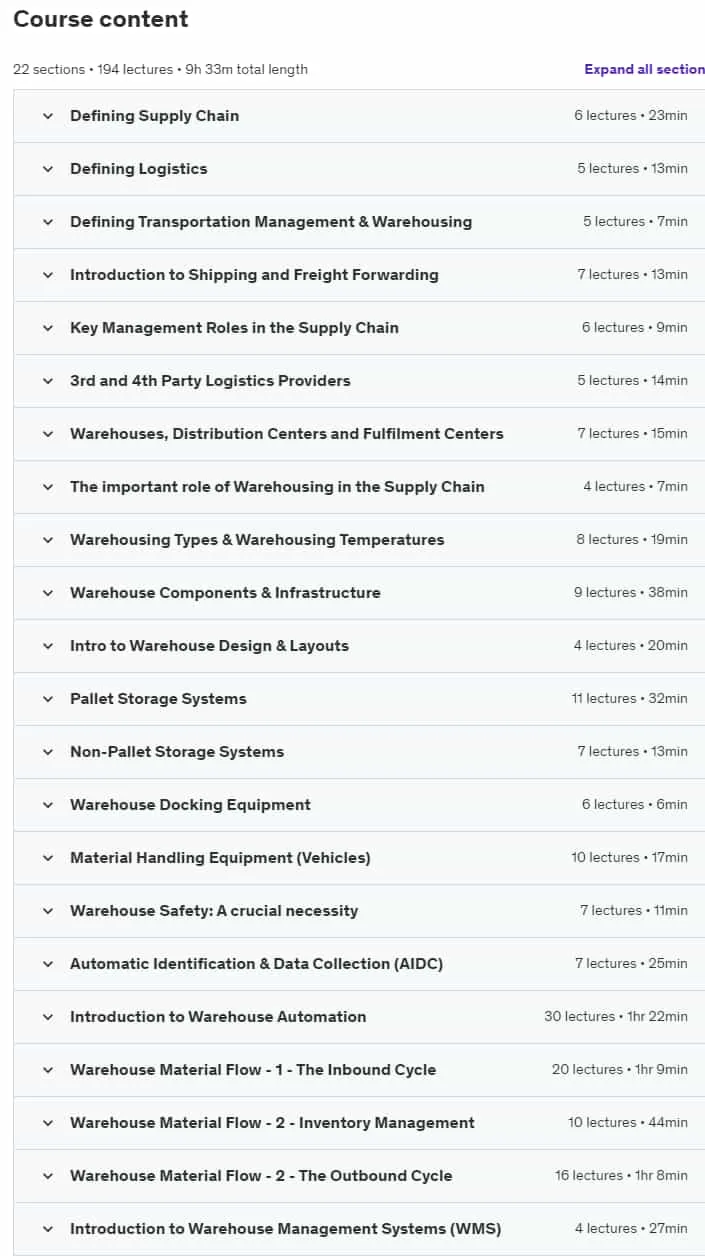
Task: Click chevron beside 3rd and 4th Party Logistics
Action: [x=47, y=381]
